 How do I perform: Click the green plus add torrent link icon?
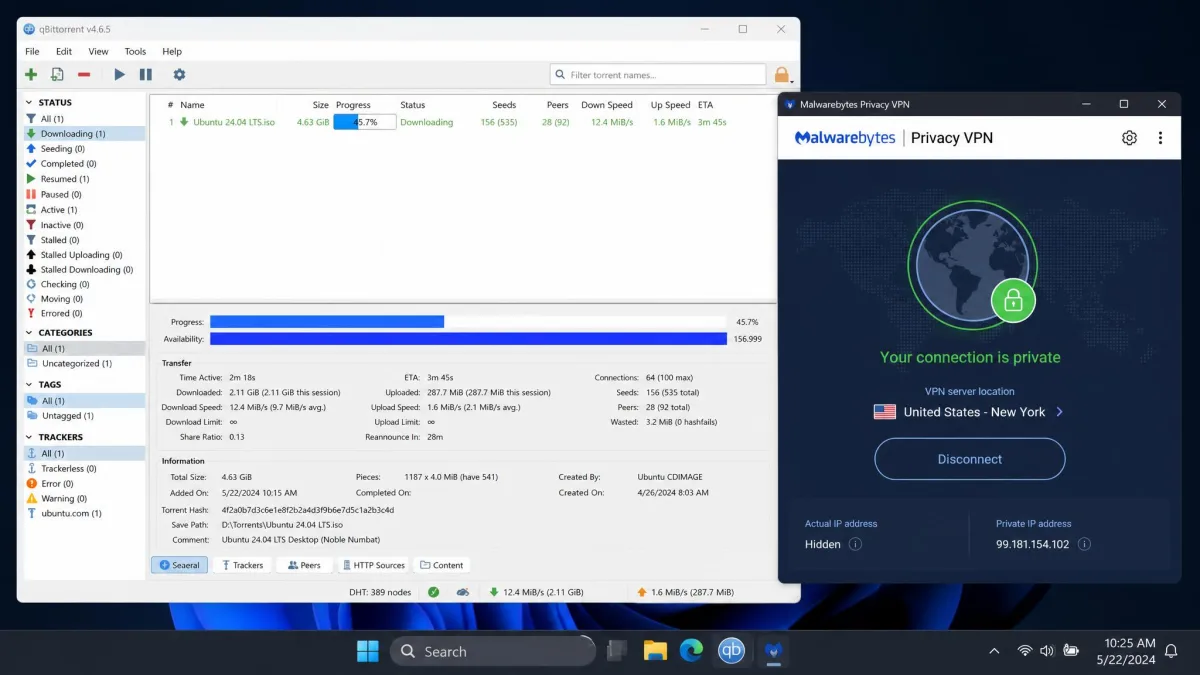31,74
